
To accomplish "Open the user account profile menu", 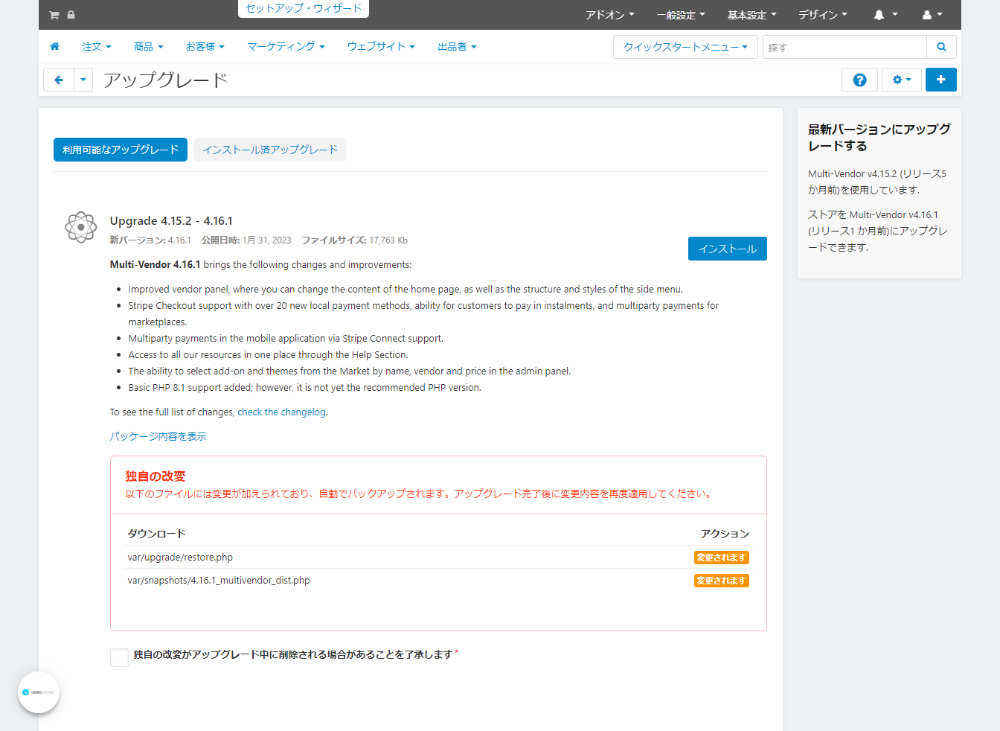I will (932, 15).
